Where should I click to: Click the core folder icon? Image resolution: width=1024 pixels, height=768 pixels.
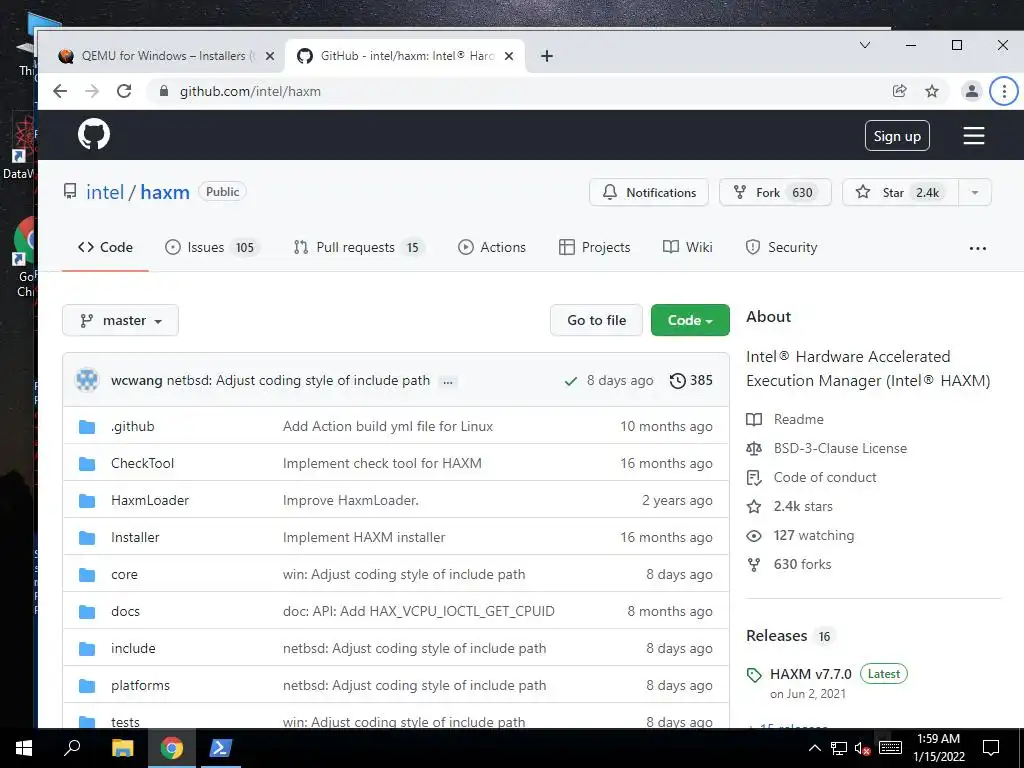tap(87, 575)
